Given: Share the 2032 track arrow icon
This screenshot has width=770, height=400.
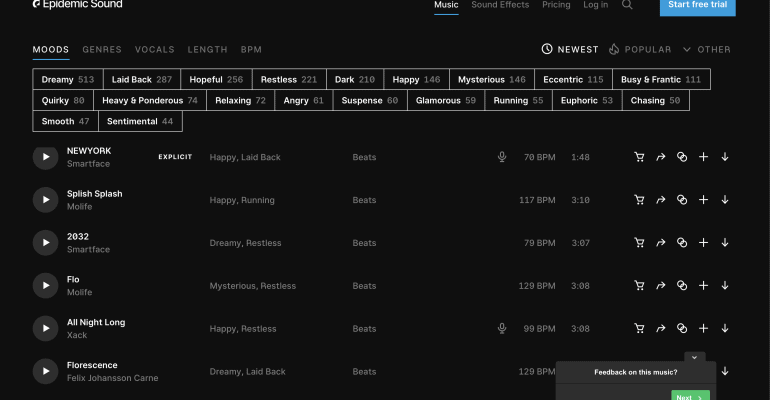Looking at the screenshot, I should tap(660, 242).
